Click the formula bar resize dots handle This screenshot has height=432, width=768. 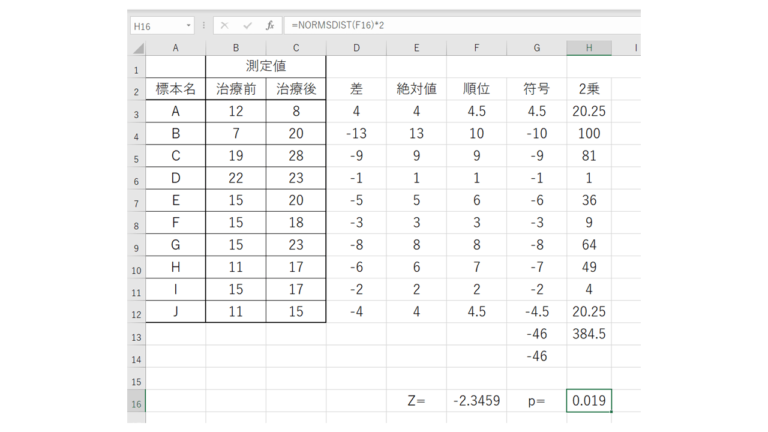click(204, 25)
